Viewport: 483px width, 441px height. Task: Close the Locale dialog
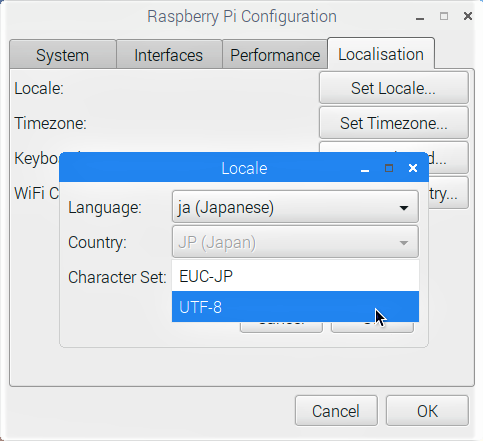[413, 168]
